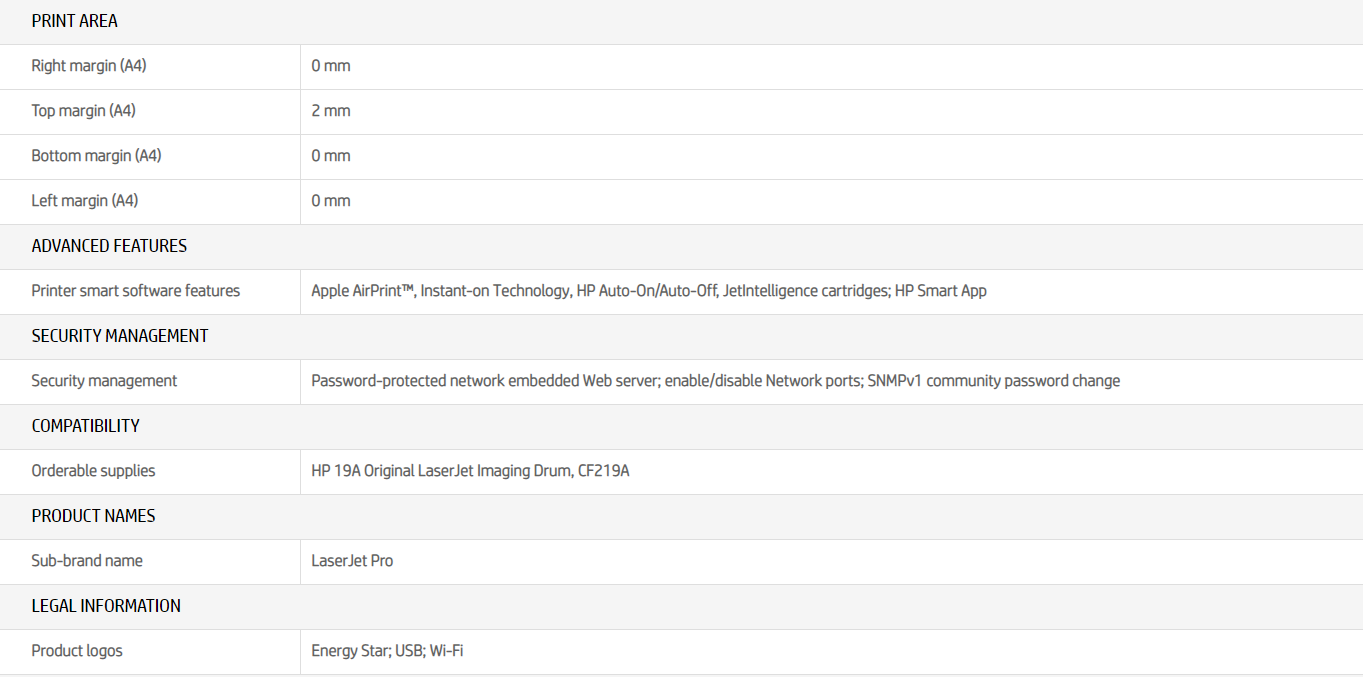
Task: Click the SECURITY MANAGEMENT section header
Action: click(x=120, y=336)
